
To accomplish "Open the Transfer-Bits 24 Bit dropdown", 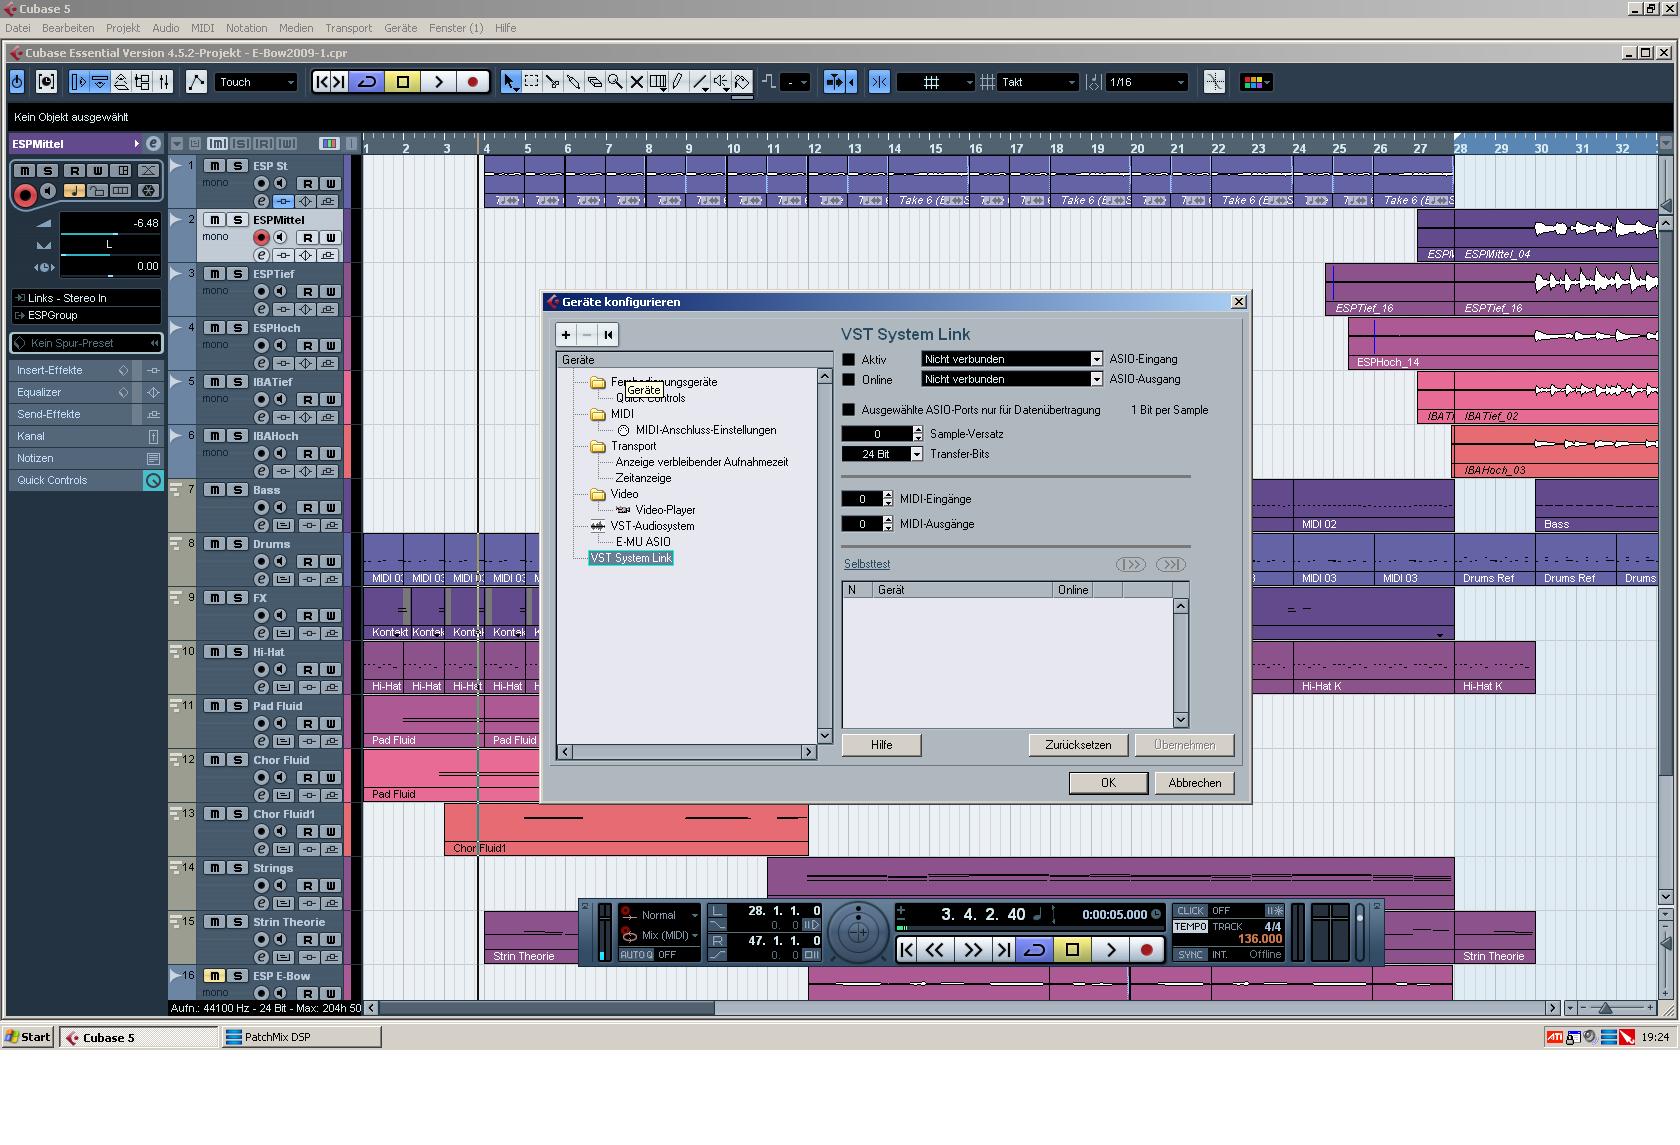I will coord(882,454).
